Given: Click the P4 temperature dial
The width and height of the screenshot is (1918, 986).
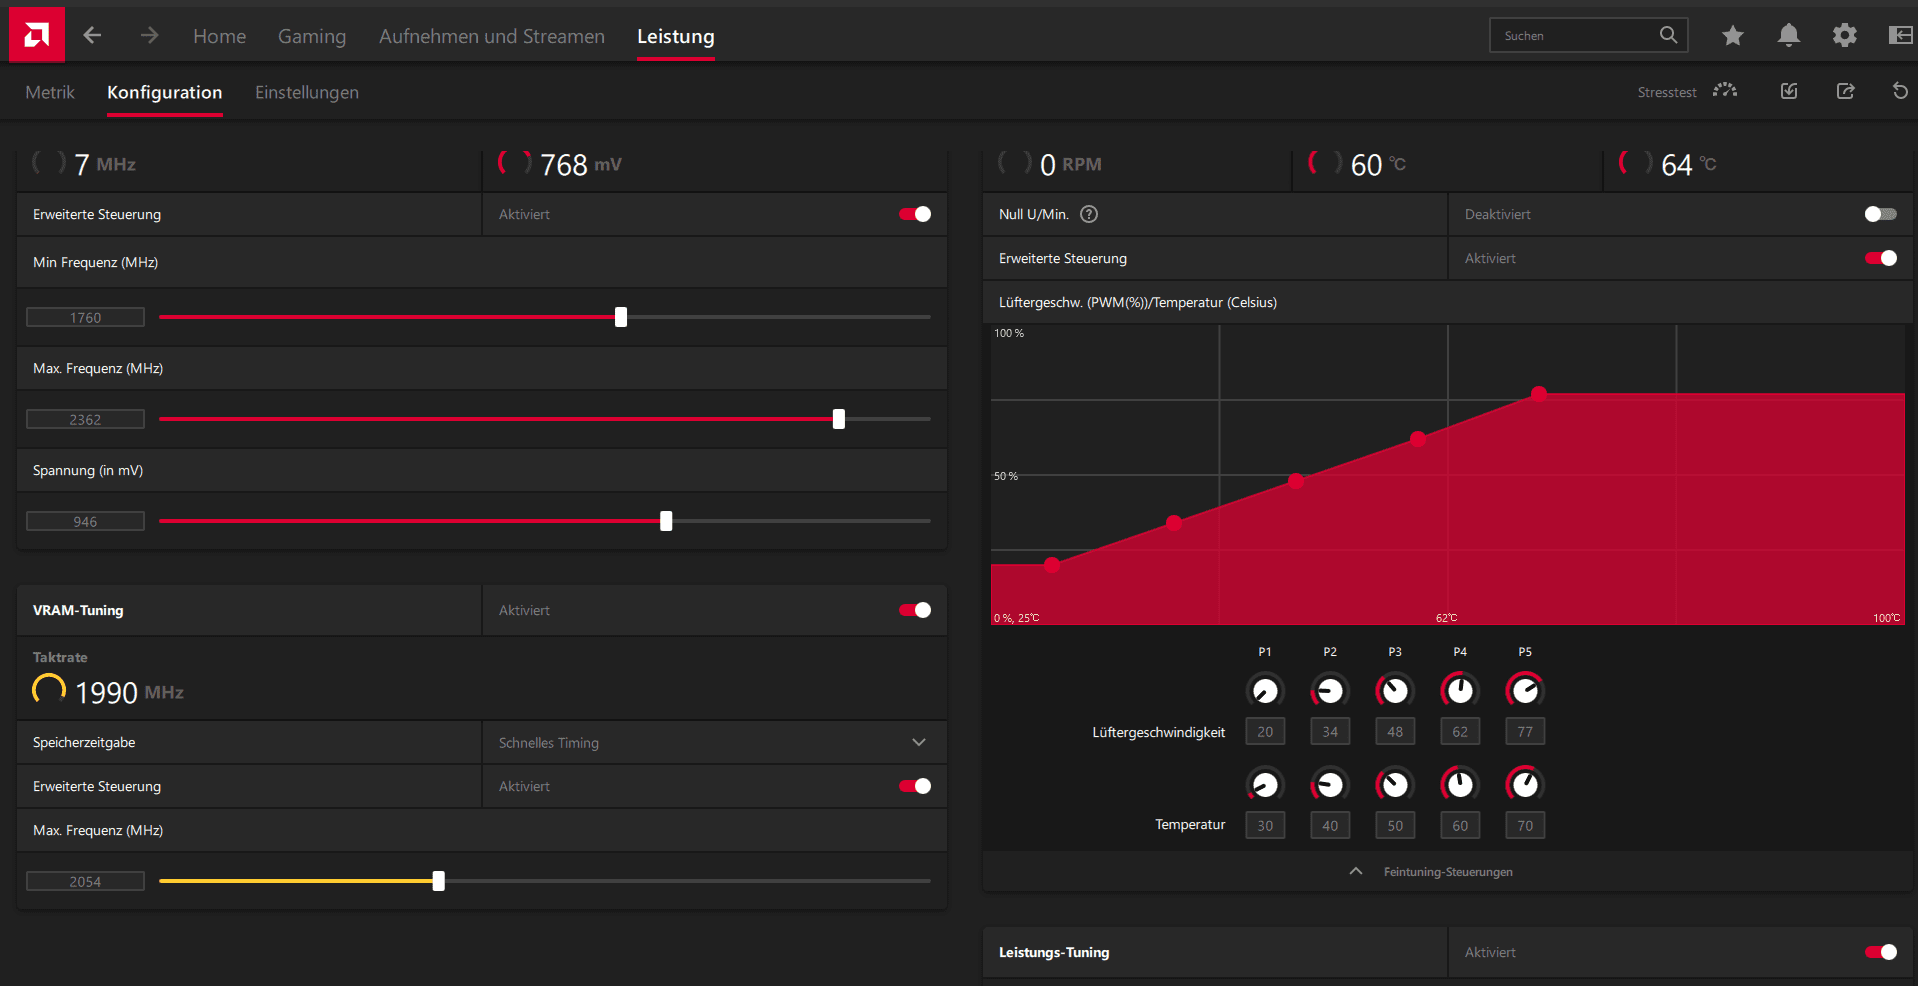Looking at the screenshot, I should [1460, 785].
